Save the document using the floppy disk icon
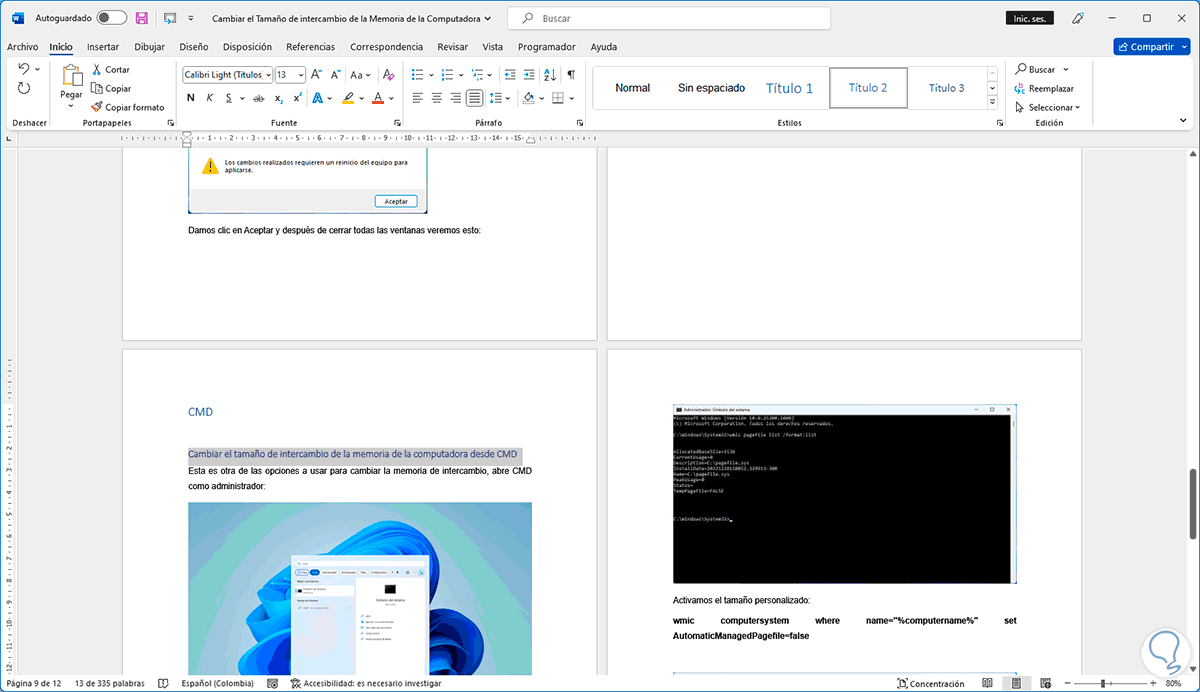The height and width of the screenshot is (692, 1200). 141,18
